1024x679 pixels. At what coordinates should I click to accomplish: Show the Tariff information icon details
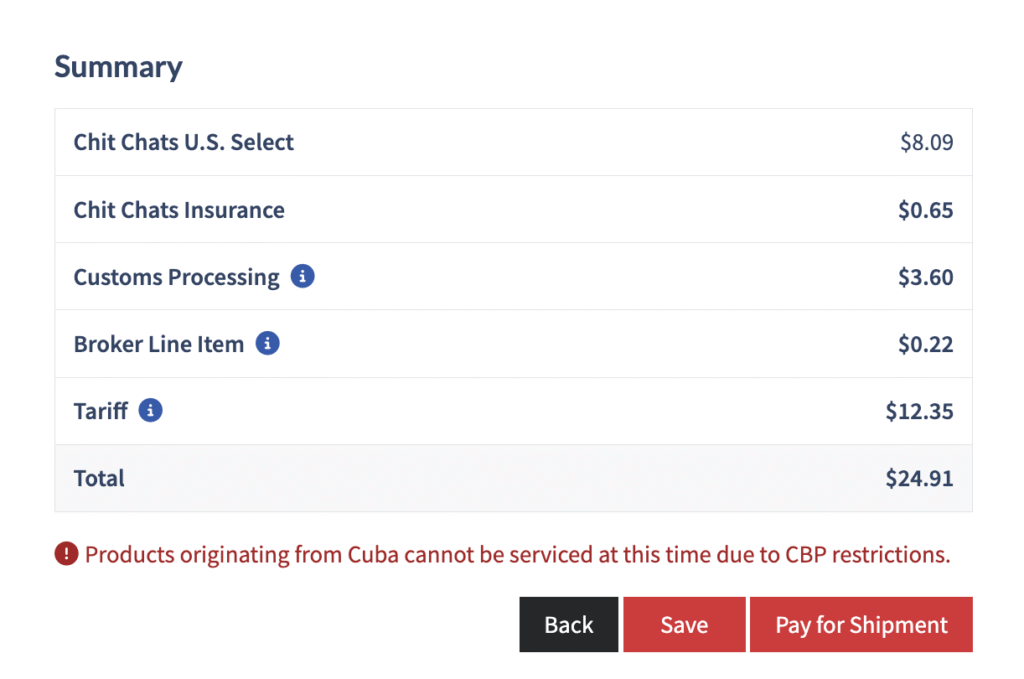(150, 410)
